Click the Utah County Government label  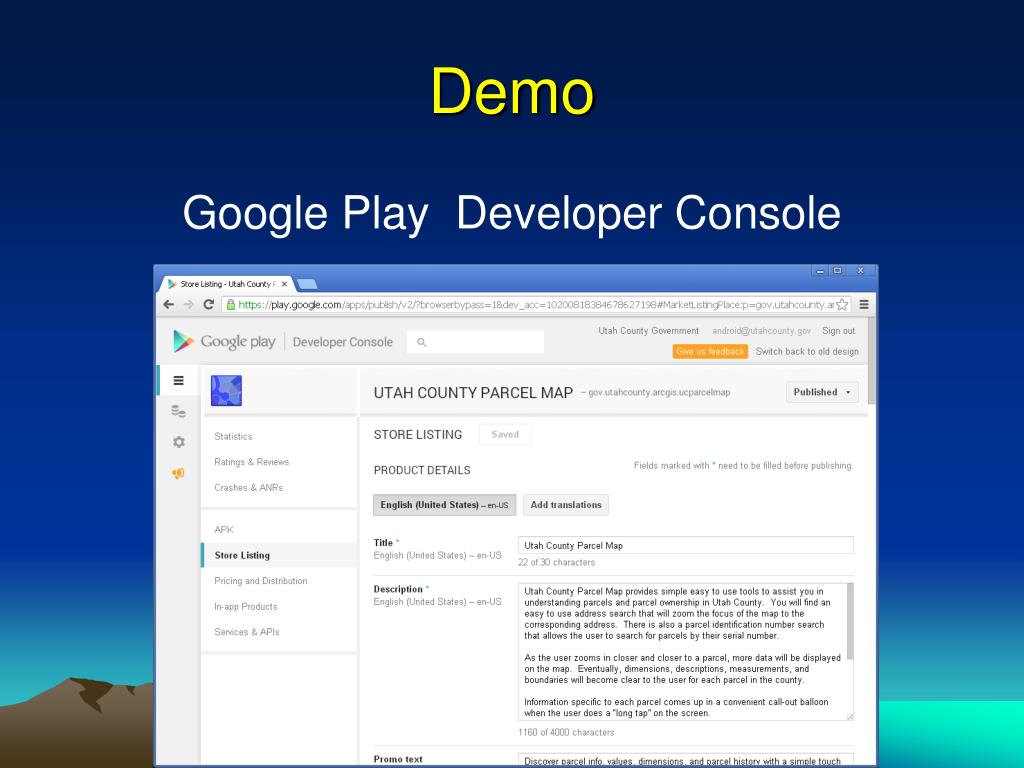648,331
